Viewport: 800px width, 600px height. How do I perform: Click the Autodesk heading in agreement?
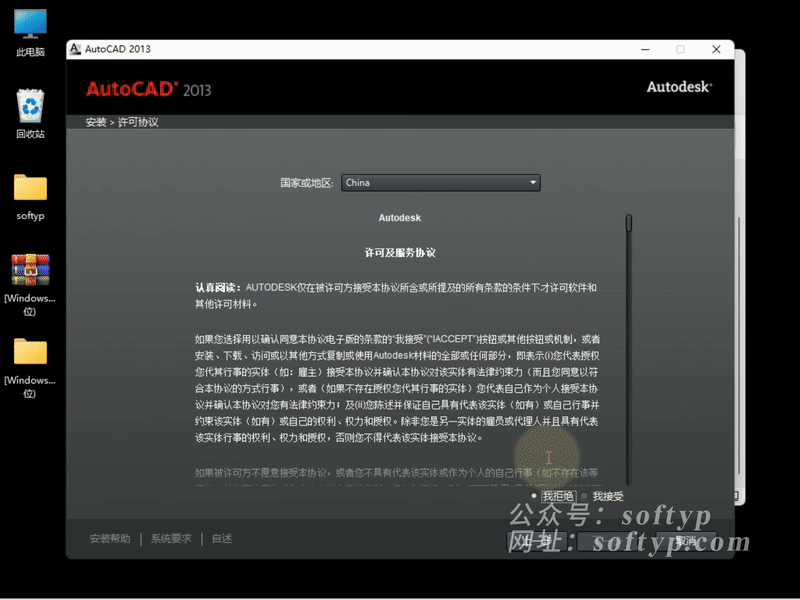click(400, 218)
